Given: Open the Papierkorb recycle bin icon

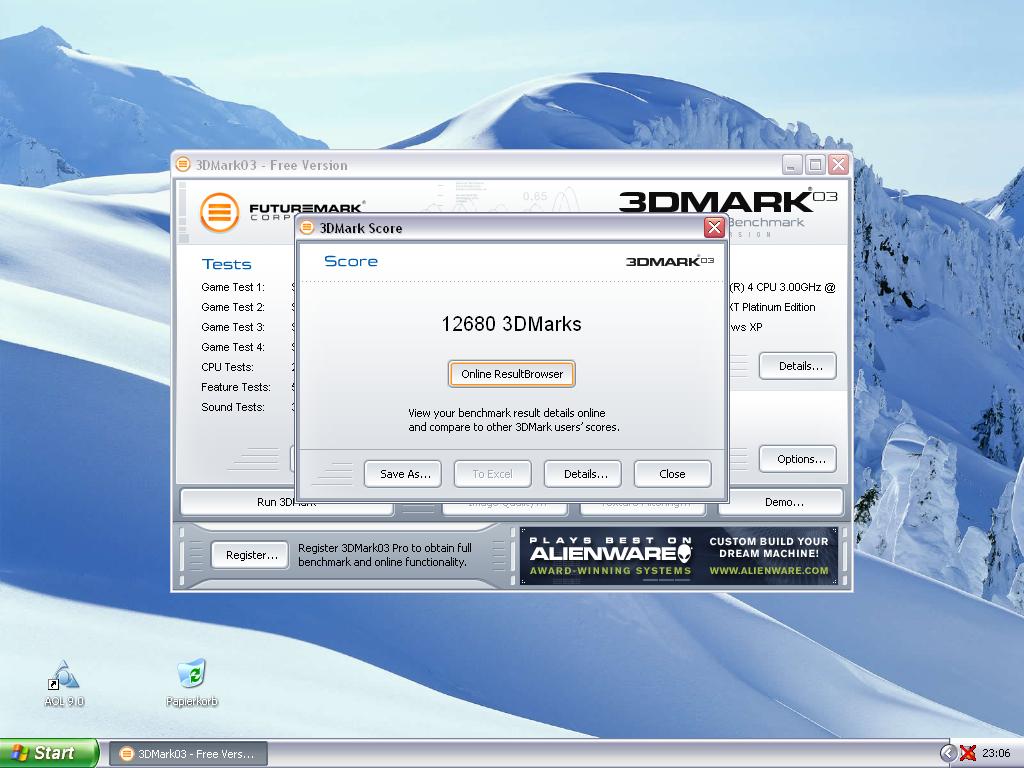Looking at the screenshot, I should (192, 684).
